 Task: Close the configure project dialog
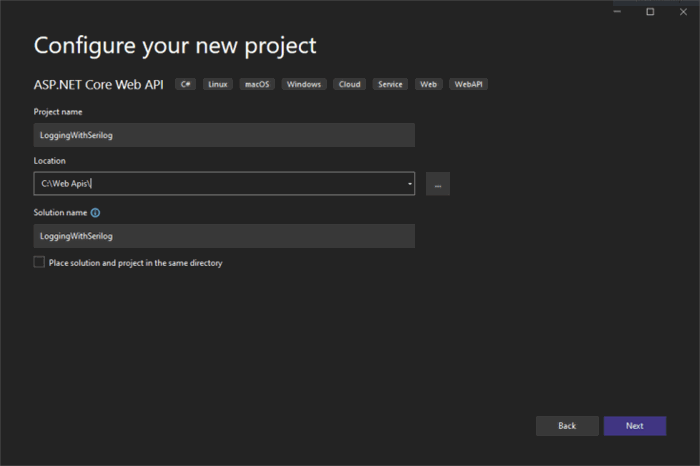pos(683,12)
